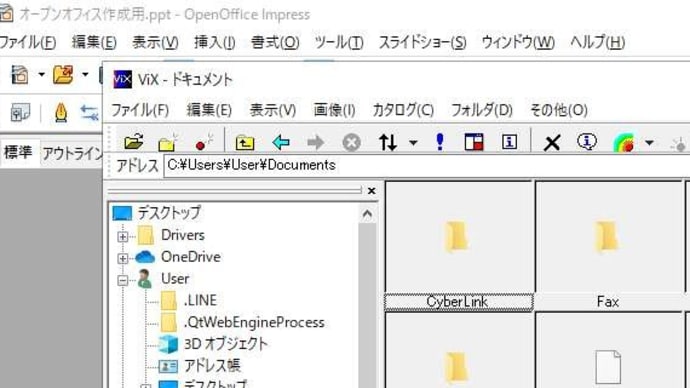
Task: Click the cyan back arrow in ViX
Action: point(281,143)
